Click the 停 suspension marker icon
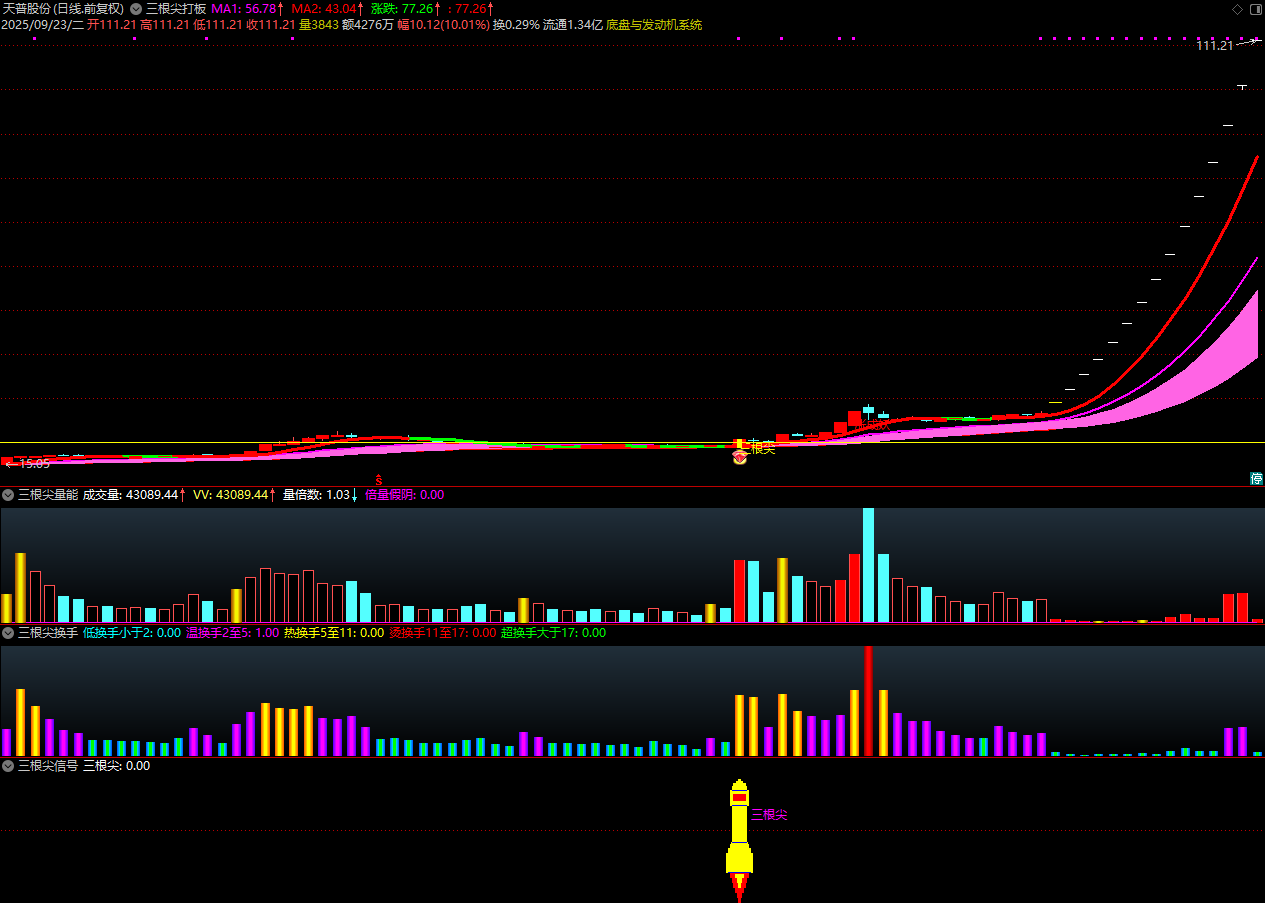Viewport: 1265px width, 903px height. click(1256, 479)
